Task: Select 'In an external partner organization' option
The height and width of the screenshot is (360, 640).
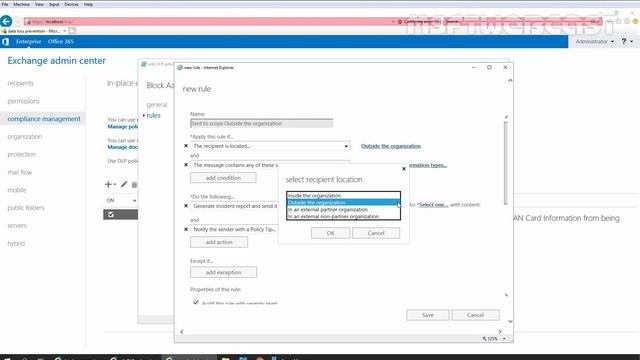Action: [343, 209]
